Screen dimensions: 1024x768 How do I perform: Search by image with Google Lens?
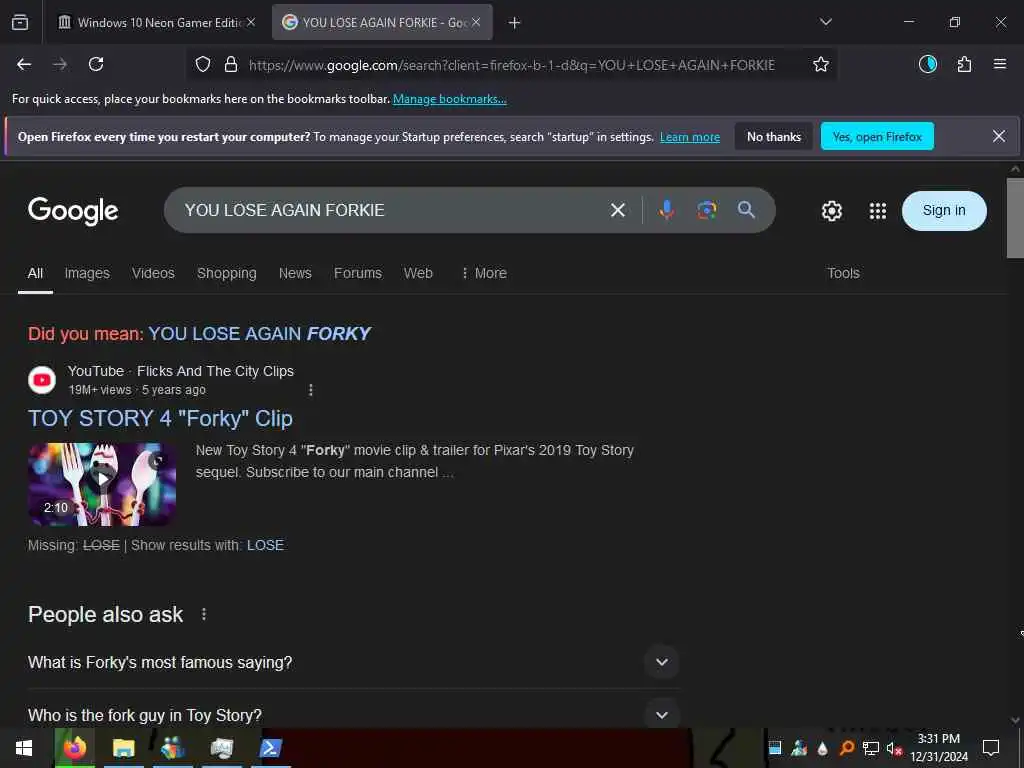[x=707, y=210]
